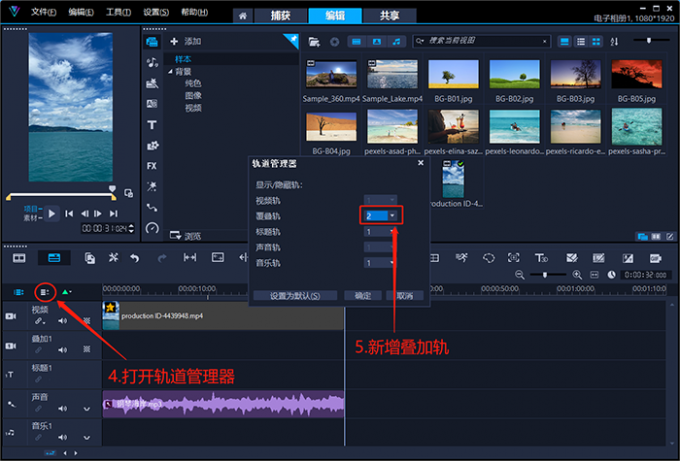The image size is (680, 461).
Task: Click the preview scrubber bar
Action: 61,195
